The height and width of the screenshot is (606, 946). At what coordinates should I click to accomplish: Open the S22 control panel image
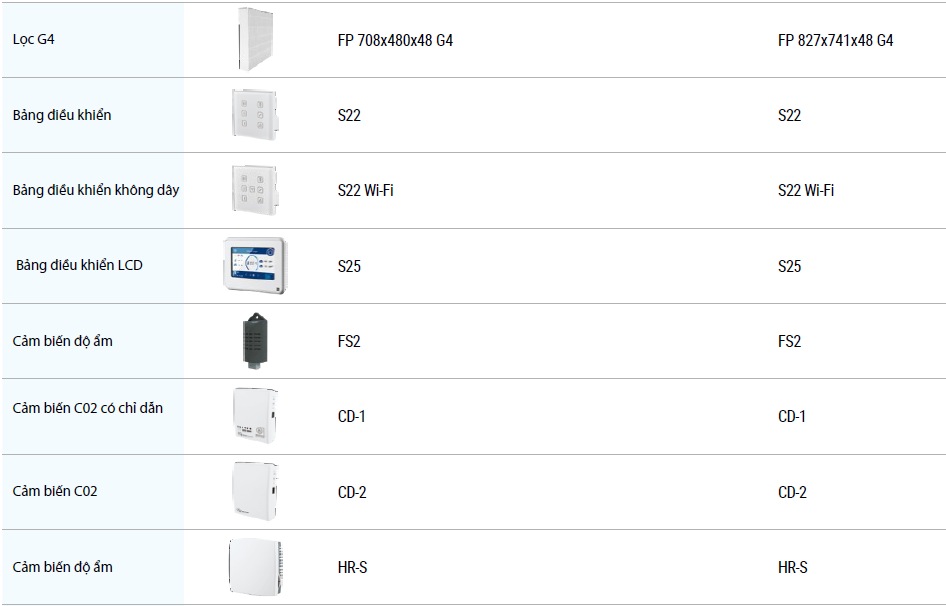pos(254,115)
